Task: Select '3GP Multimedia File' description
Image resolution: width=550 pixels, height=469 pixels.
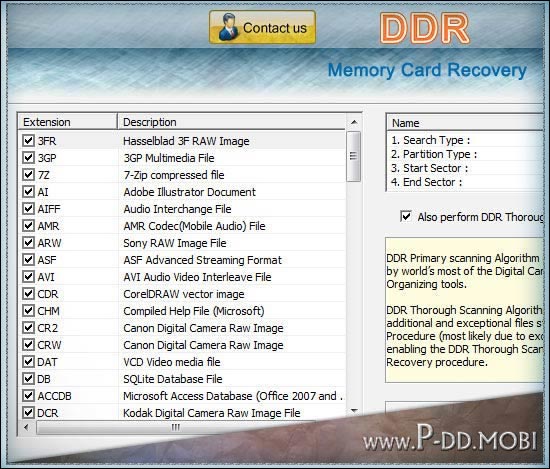Action: pyautogui.click(x=169, y=158)
